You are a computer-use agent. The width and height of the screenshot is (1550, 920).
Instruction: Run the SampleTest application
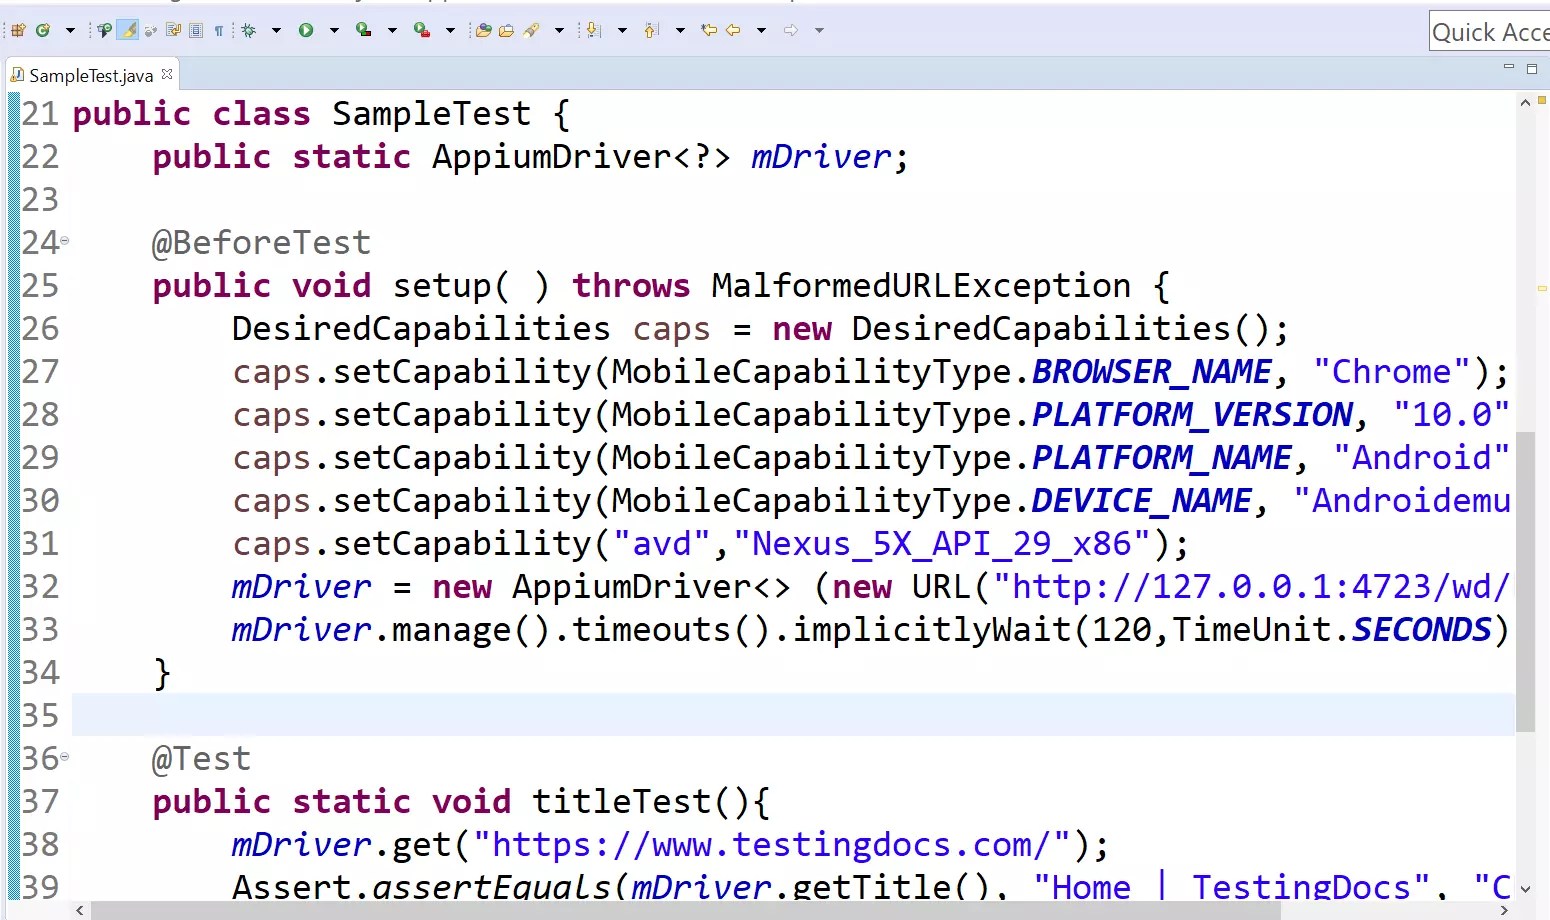pyautogui.click(x=306, y=30)
